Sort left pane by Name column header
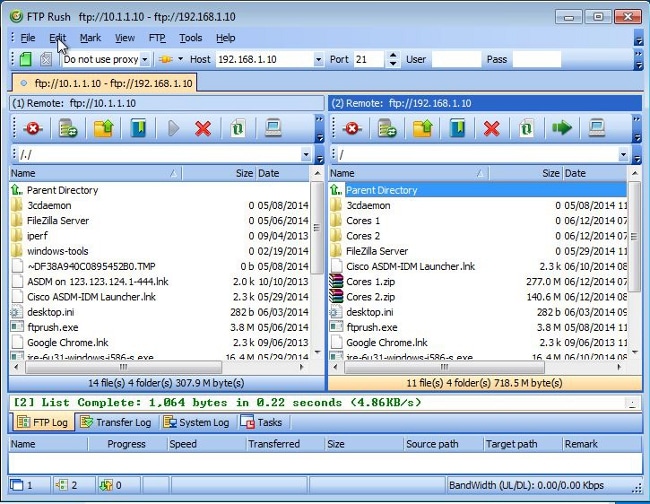Image resolution: width=650 pixels, height=504 pixels. (x=95, y=173)
